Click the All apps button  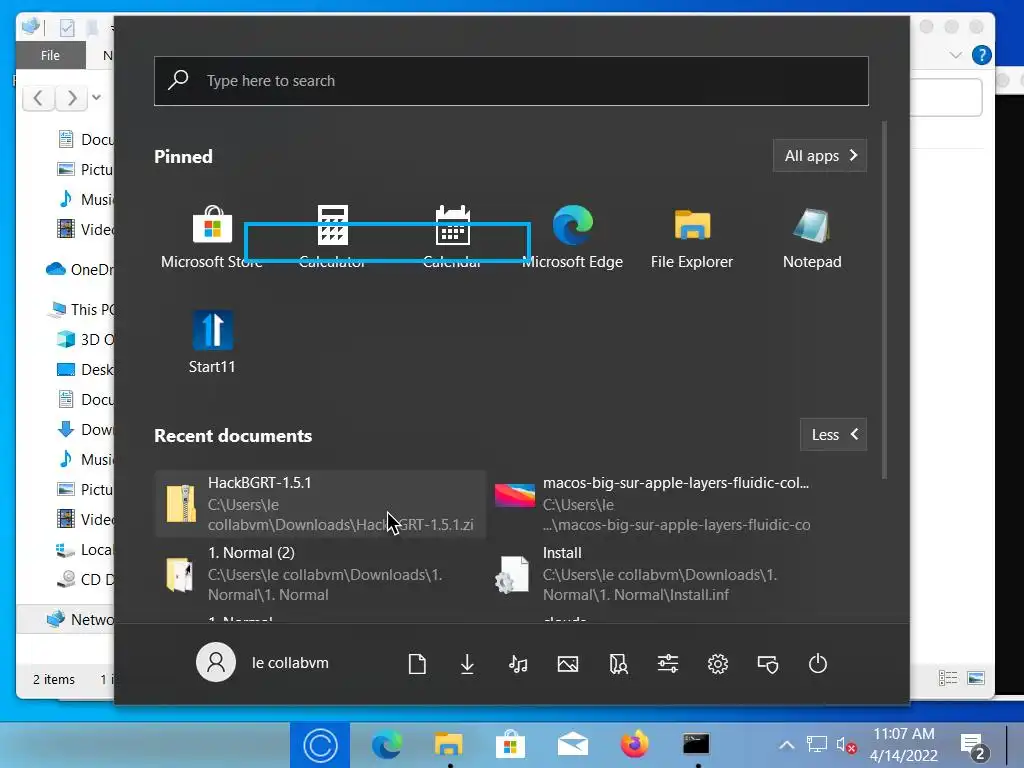pos(820,155)
